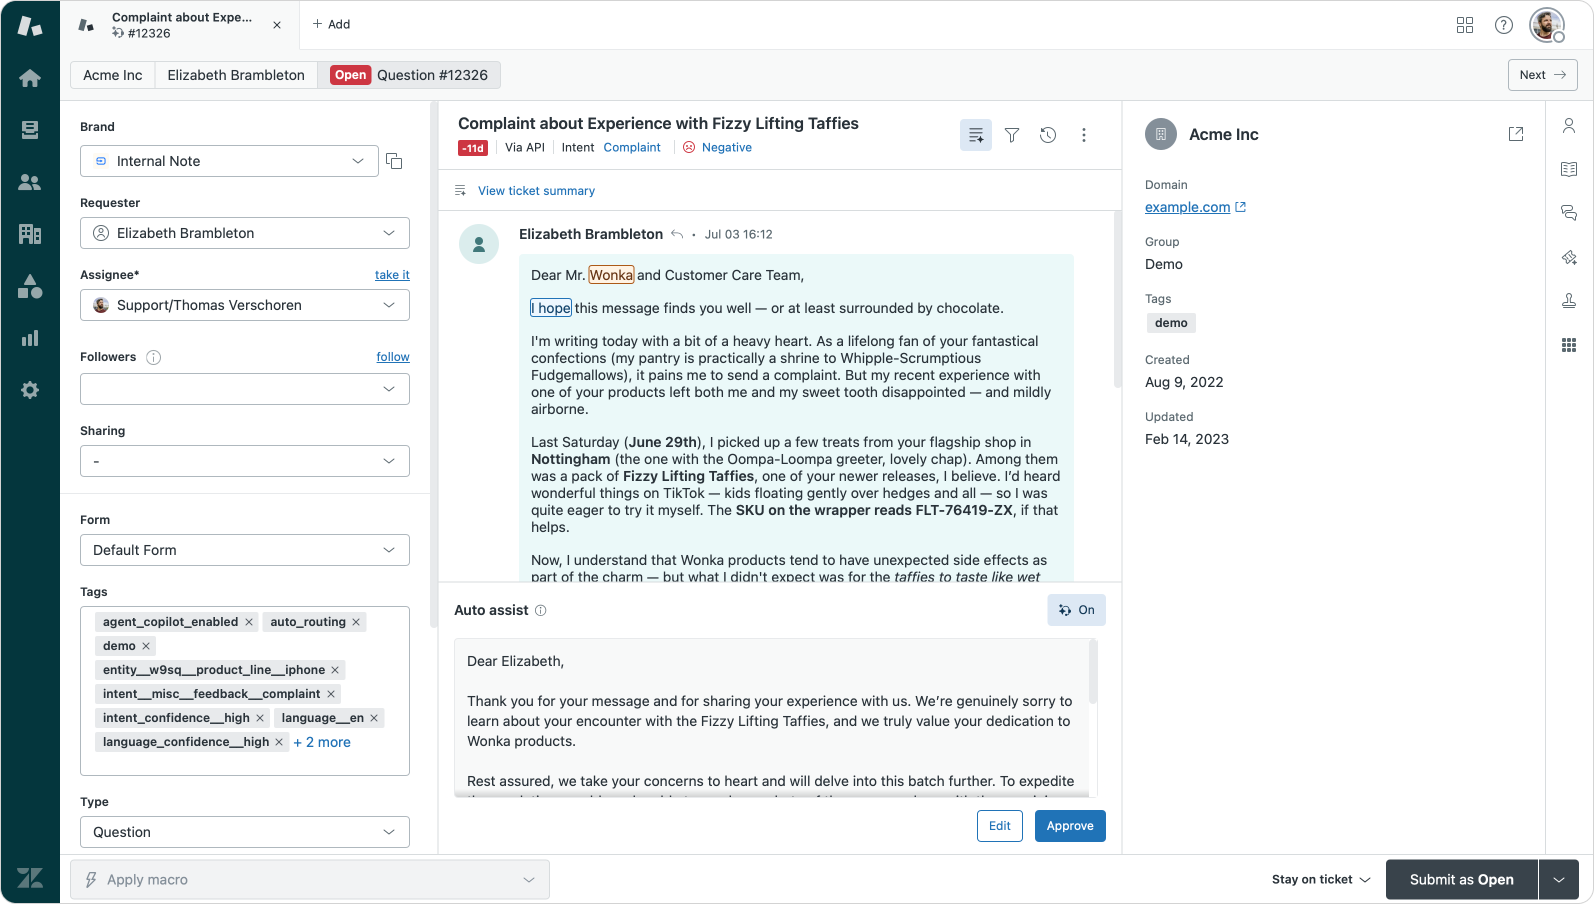The width and height of the screenshot is (1594, 904).
Task: Show ticket events history clock icon
Action: 1048,135
